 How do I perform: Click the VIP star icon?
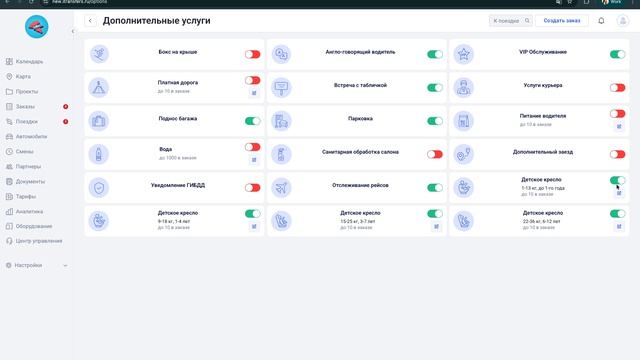point(464,54)
